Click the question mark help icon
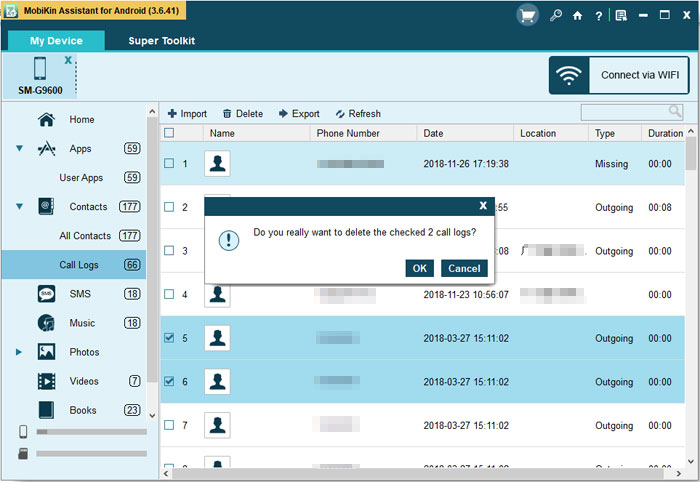The width and height of the screenshot is (700, 482). 598,16
